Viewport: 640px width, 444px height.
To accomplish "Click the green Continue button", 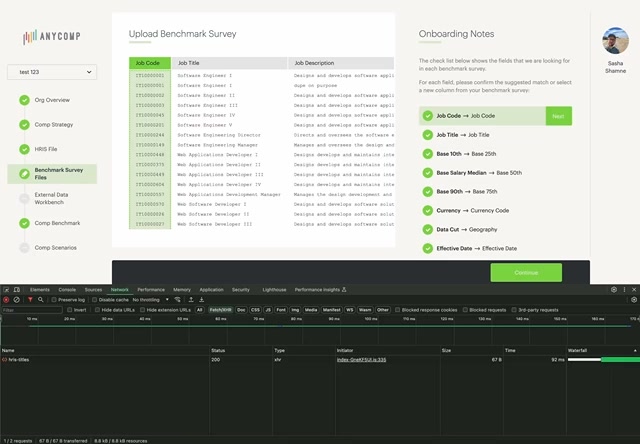I will (x=526, y=272).
